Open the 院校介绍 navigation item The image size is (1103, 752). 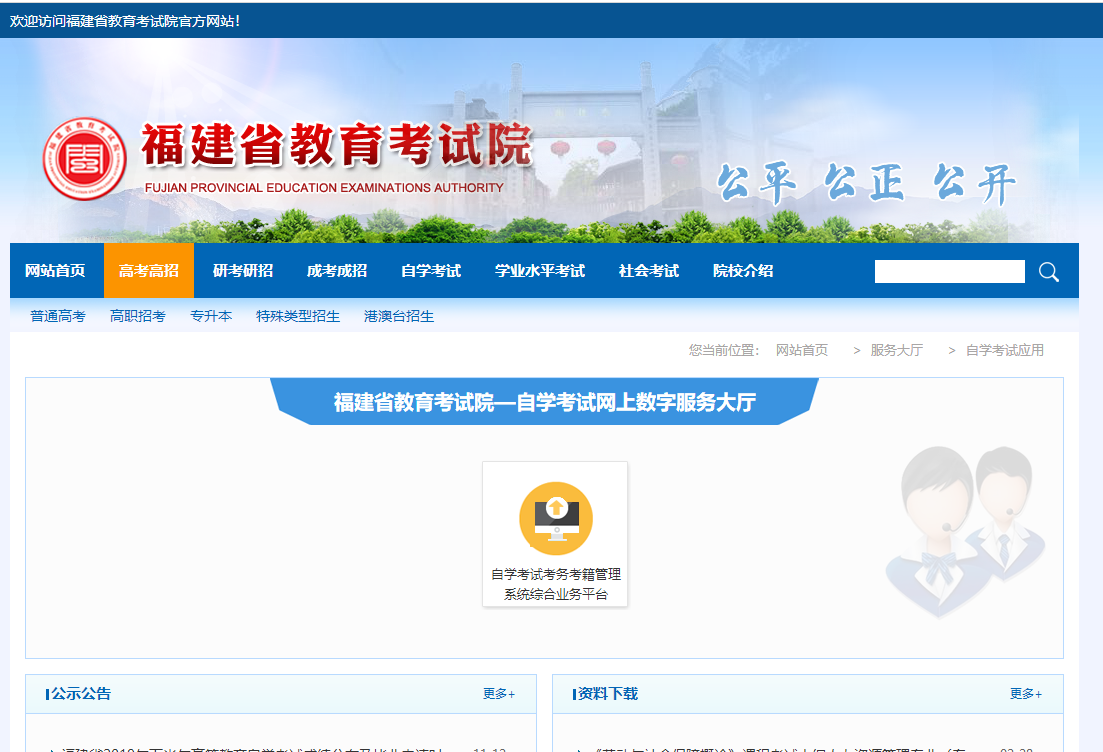(743, 271)
